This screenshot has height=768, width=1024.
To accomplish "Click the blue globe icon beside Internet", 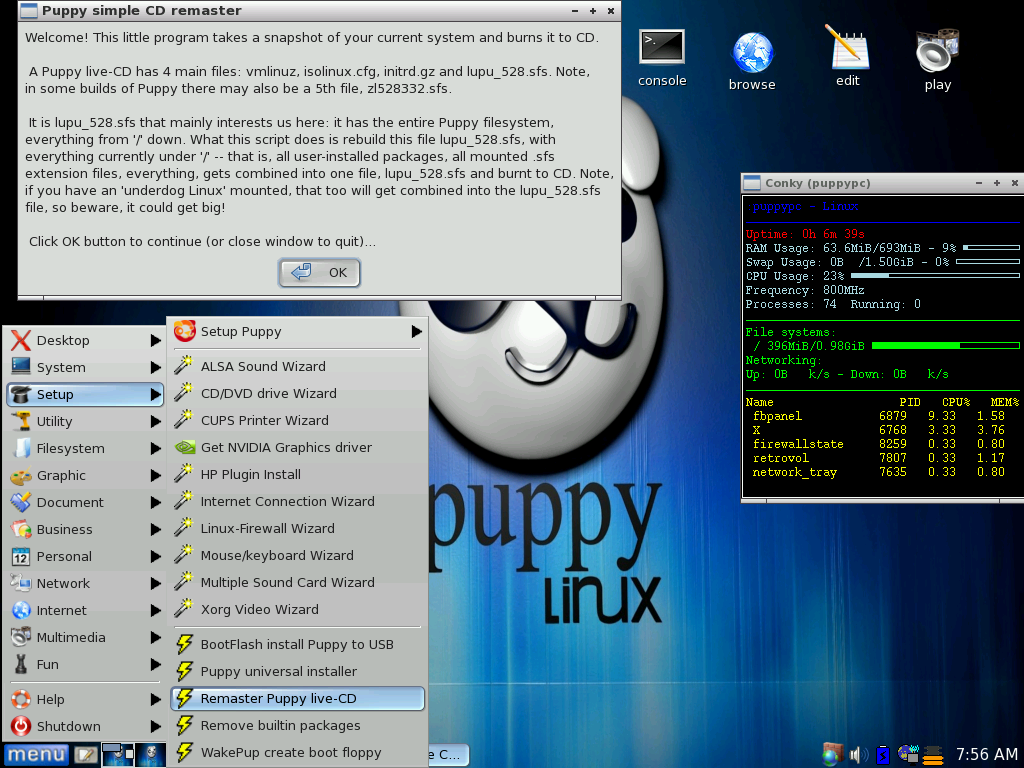I will [x=21, y=610].
